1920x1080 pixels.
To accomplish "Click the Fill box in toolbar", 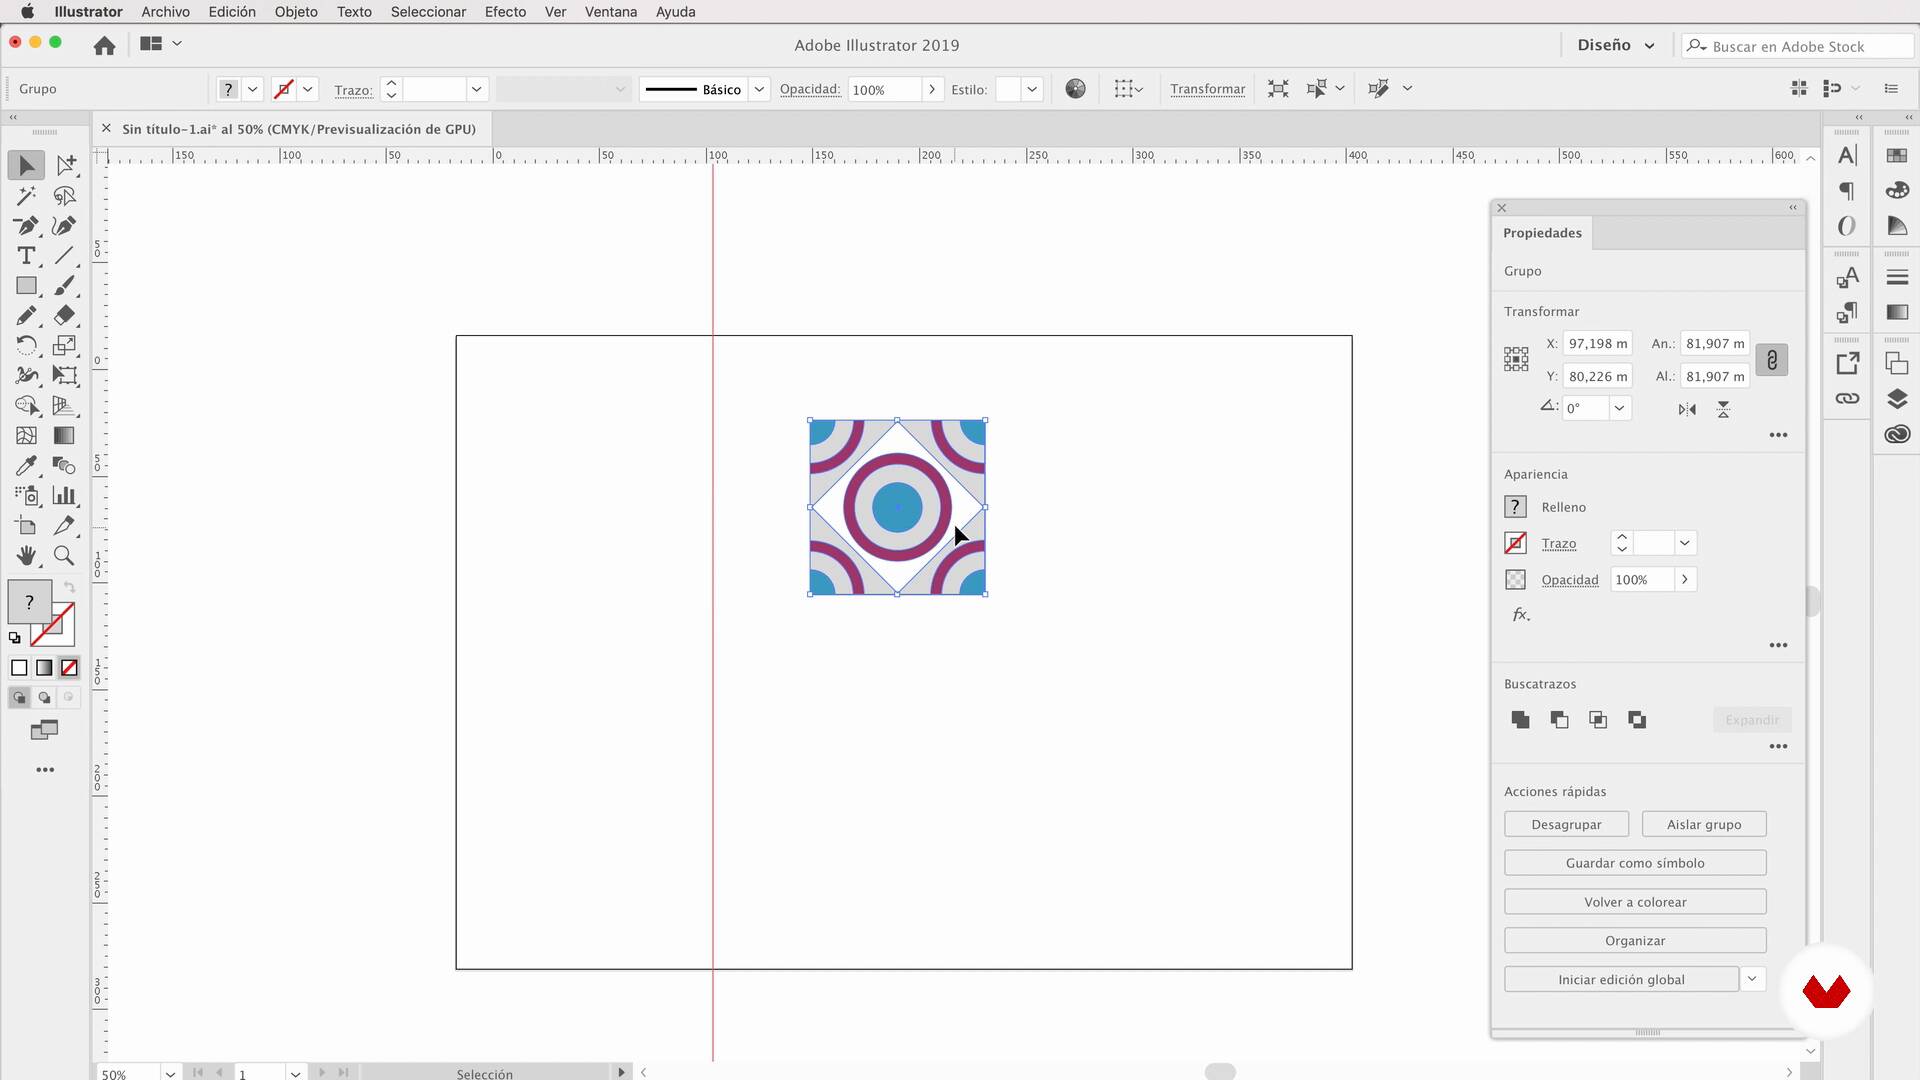I will click(29, 601).
